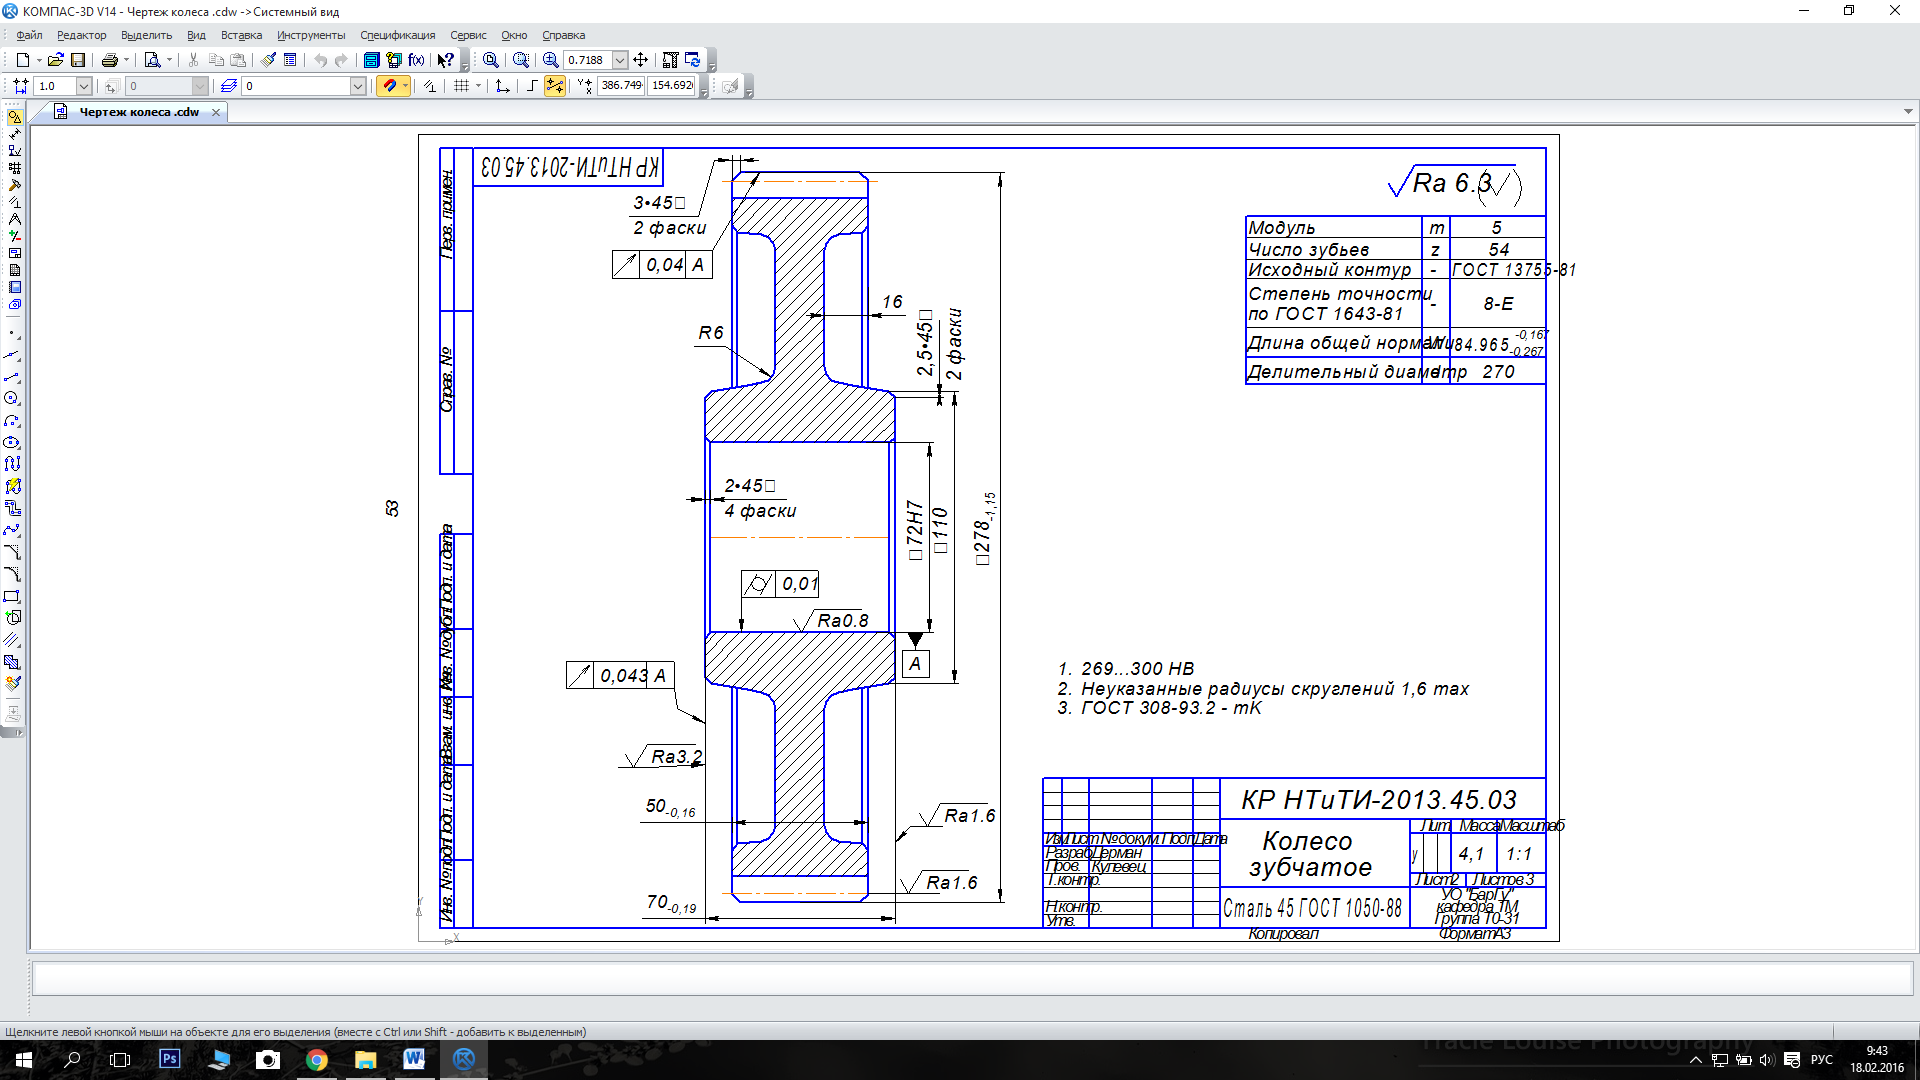Activate the What's This help cursor

446,60
